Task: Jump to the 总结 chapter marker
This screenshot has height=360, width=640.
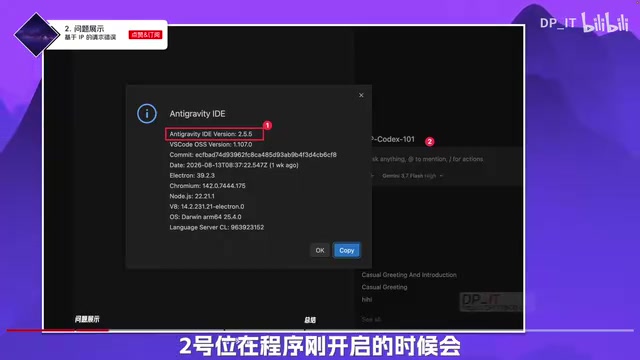Action: point(310,320)
